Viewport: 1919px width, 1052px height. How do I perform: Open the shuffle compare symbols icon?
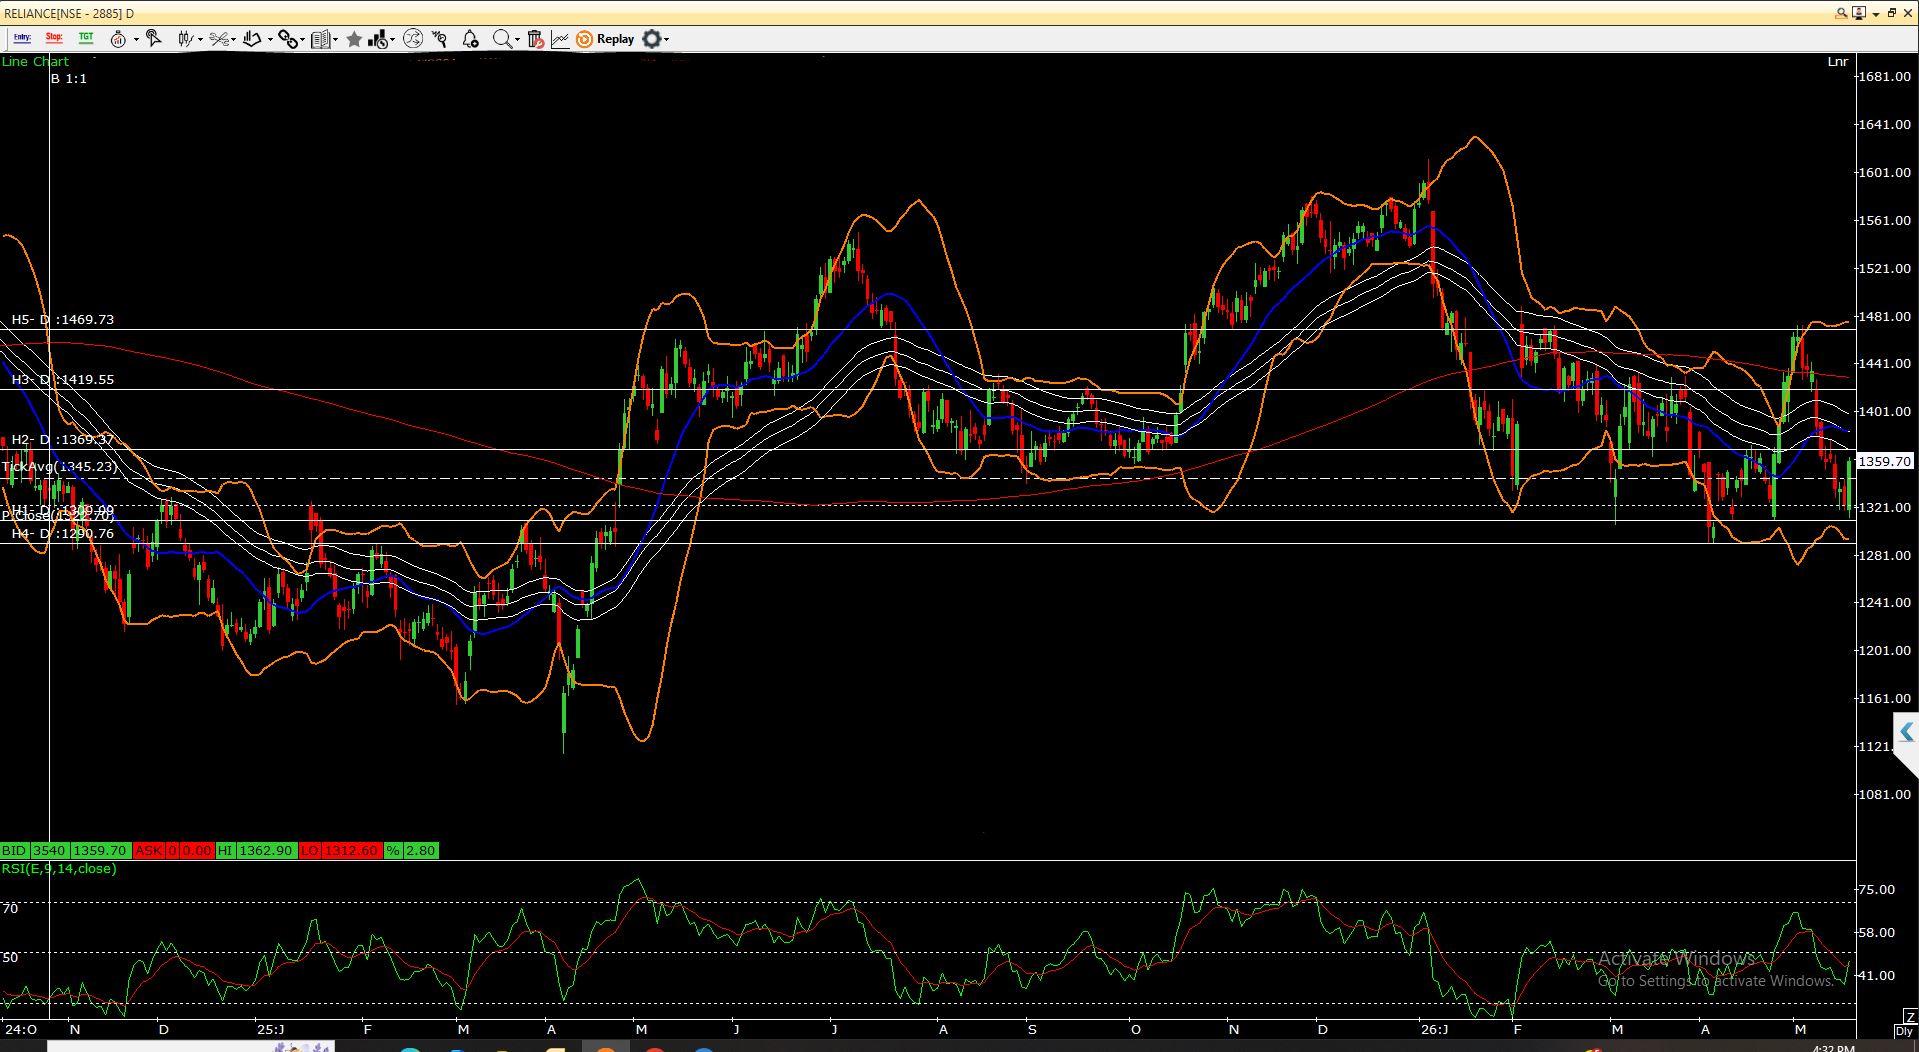[412, 39]
